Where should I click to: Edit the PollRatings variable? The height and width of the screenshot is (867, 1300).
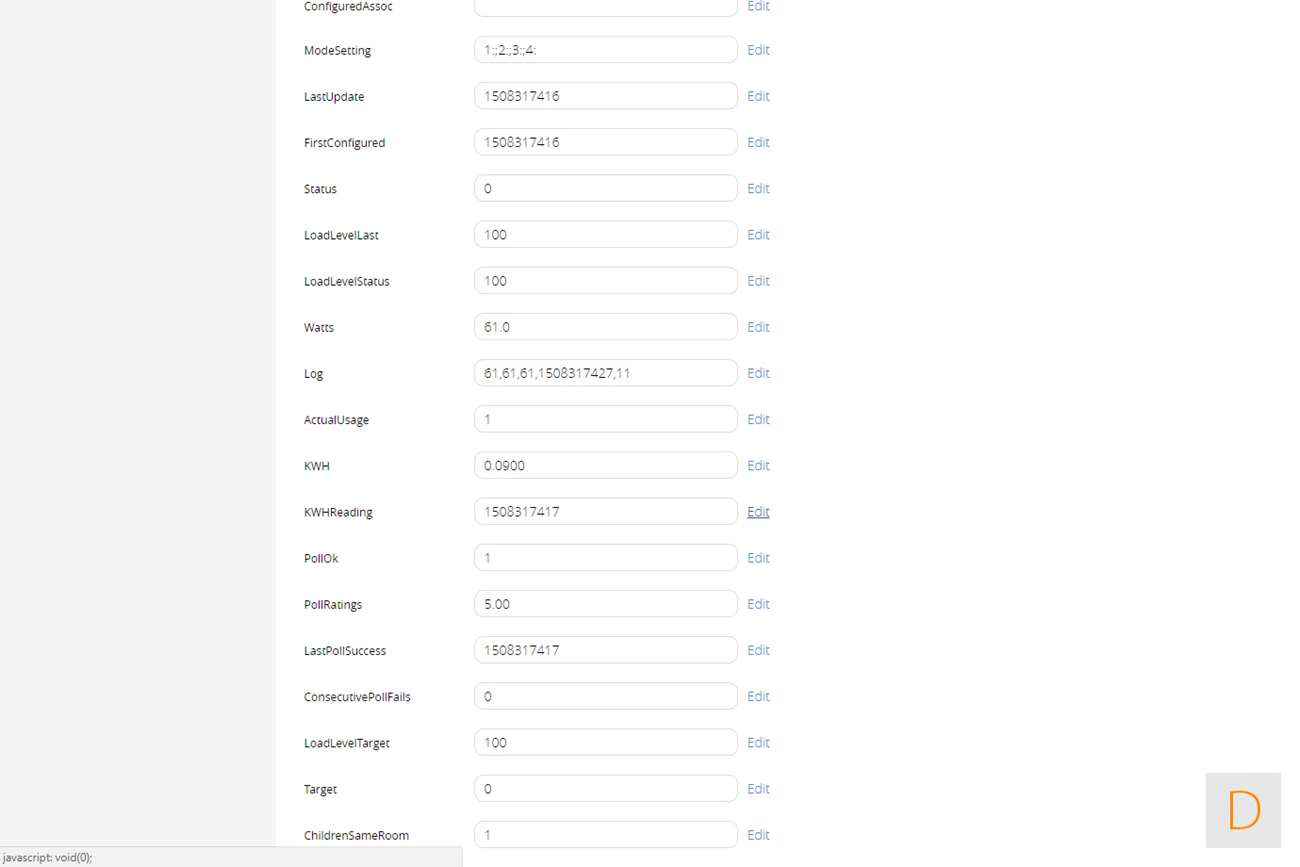point(758,604)
